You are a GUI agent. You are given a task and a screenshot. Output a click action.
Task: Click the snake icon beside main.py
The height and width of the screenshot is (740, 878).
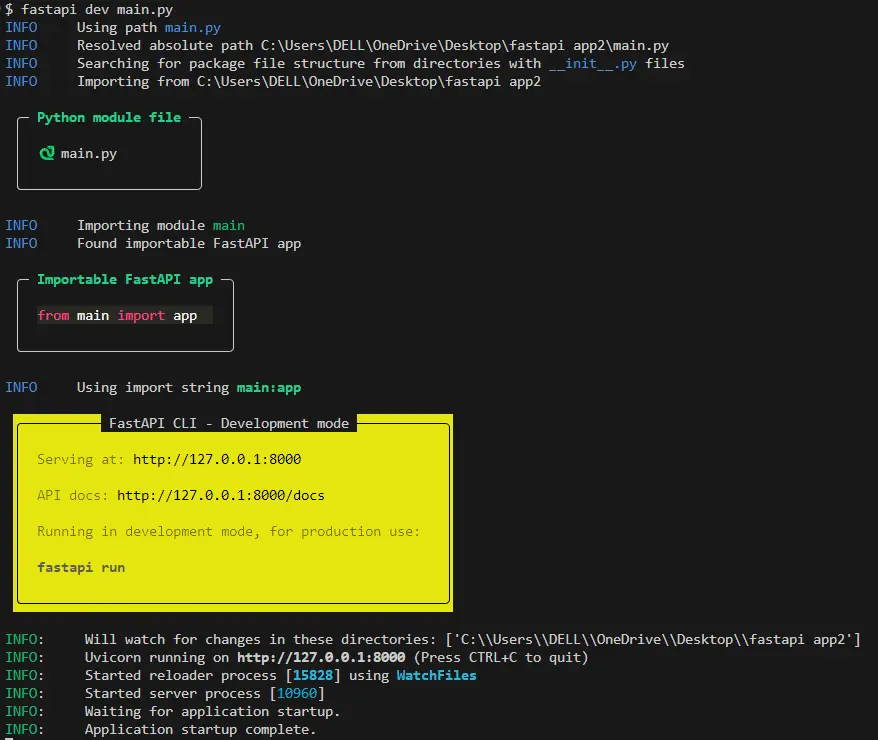(x=47, y=153)
